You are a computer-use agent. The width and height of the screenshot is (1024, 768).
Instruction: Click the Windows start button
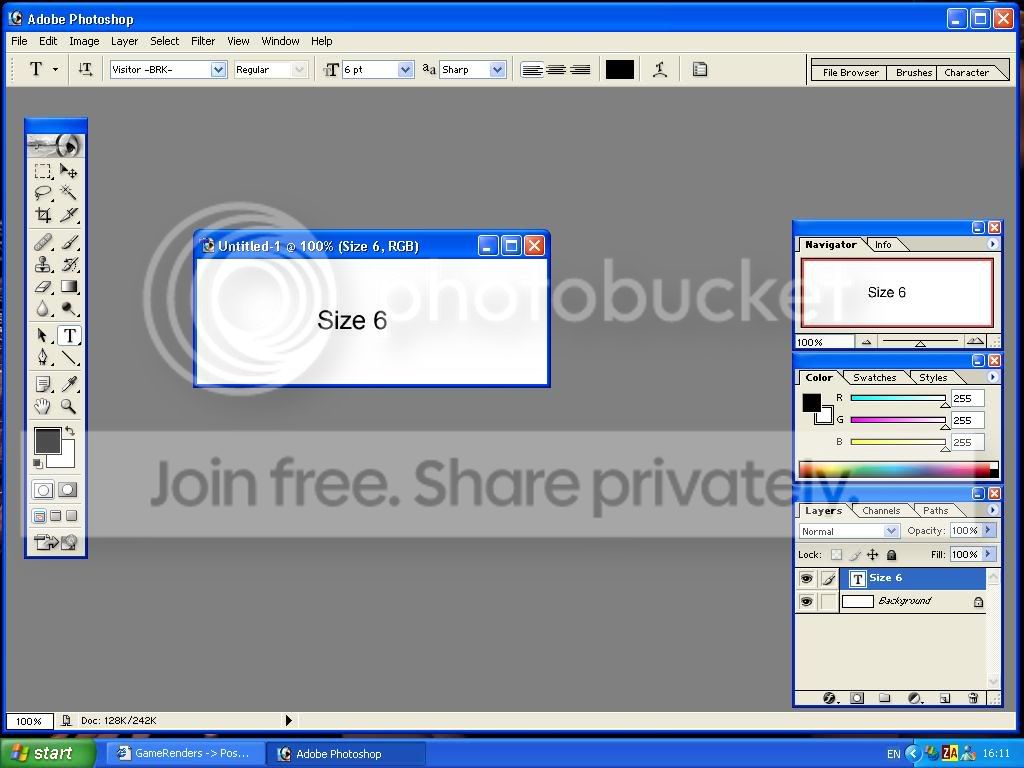pyautogui.click(x=47, y=753)
